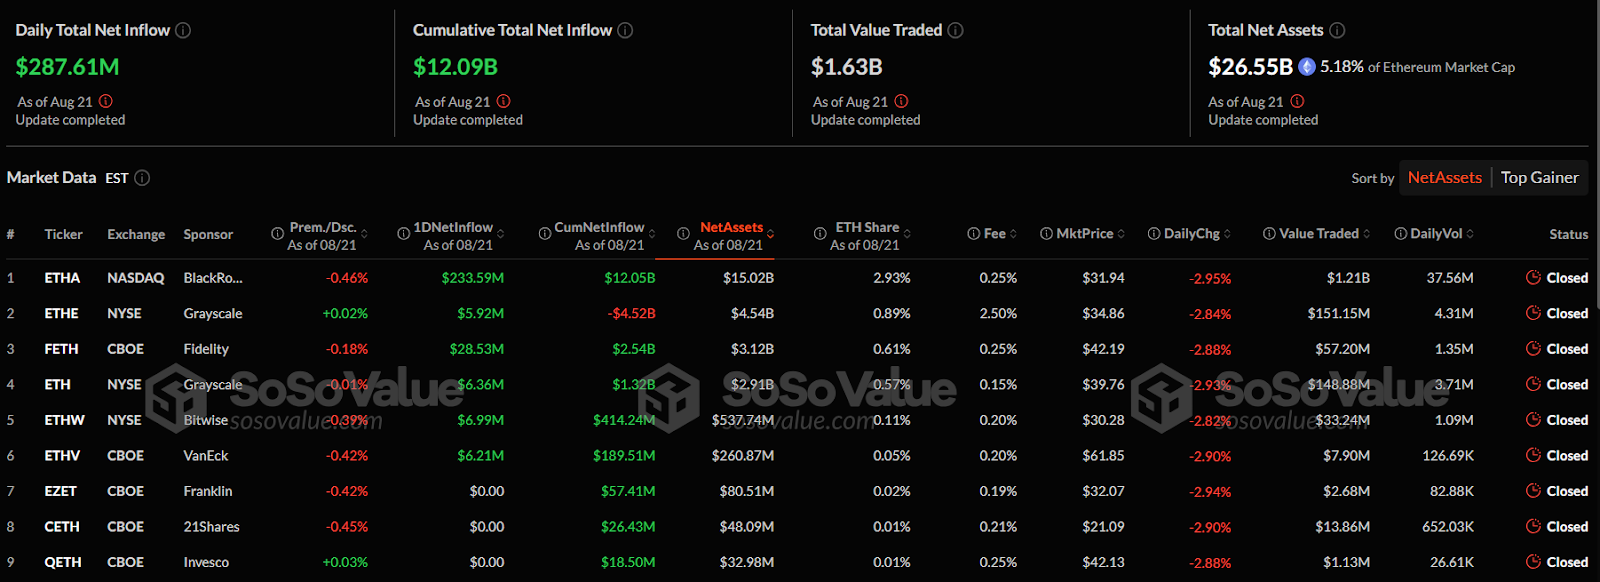Viewport: 1600px width, 582px height.
Task: Open info icon beside Daily Total Net Inflow
Action: coord(183,30)
